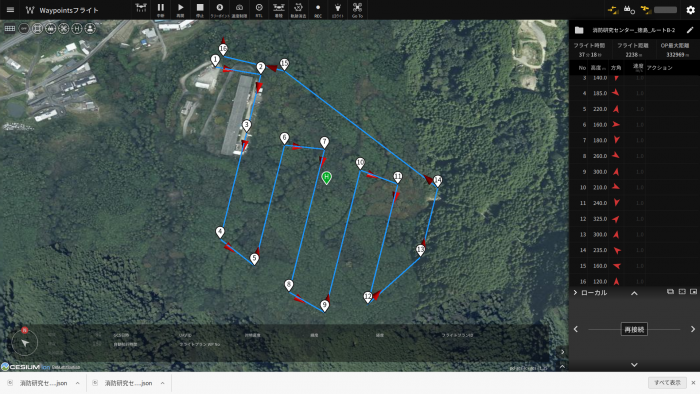Select waypoint 12 marker on map
Image resolution: width=700 pixels, height=394 pixels.
click(x=368, y=297)
